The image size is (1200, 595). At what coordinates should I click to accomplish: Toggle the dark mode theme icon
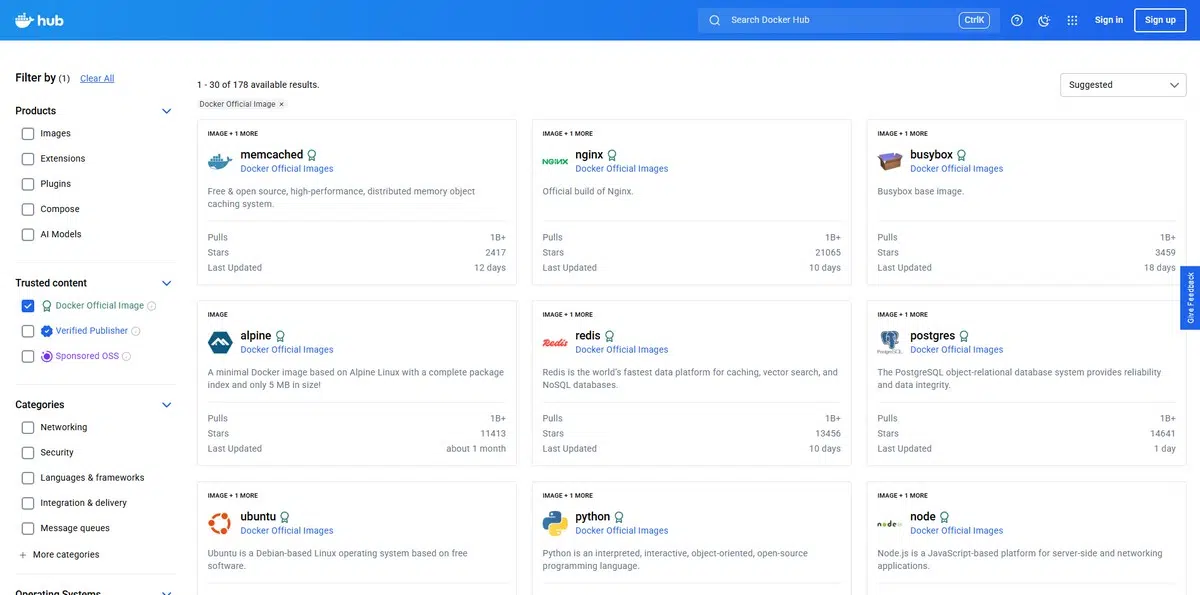[1044, 20]
